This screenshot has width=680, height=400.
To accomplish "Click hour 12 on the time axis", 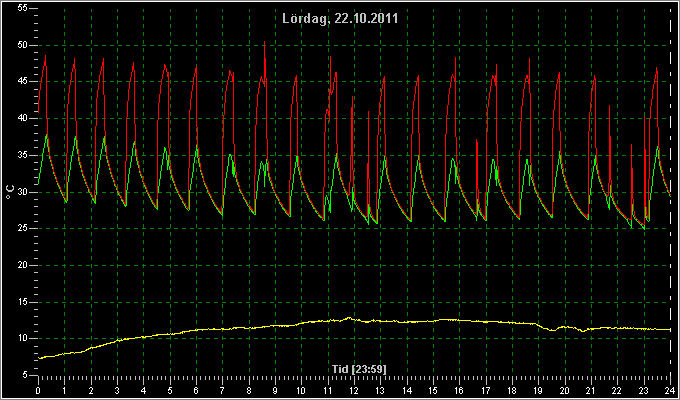I will pos(354,390).
